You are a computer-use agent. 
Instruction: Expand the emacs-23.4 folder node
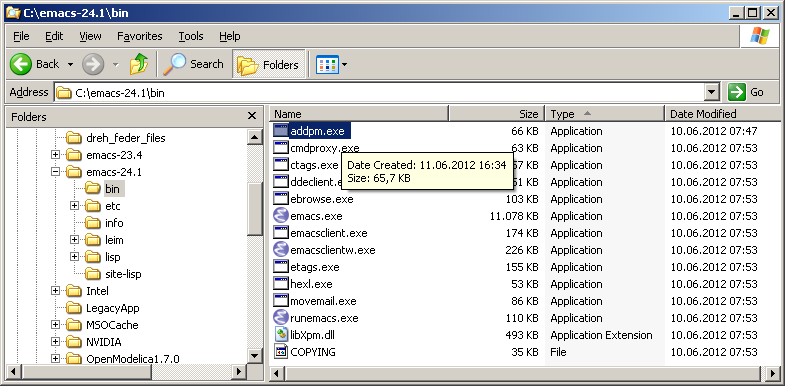pyautogui.click(x=56, y=155)
